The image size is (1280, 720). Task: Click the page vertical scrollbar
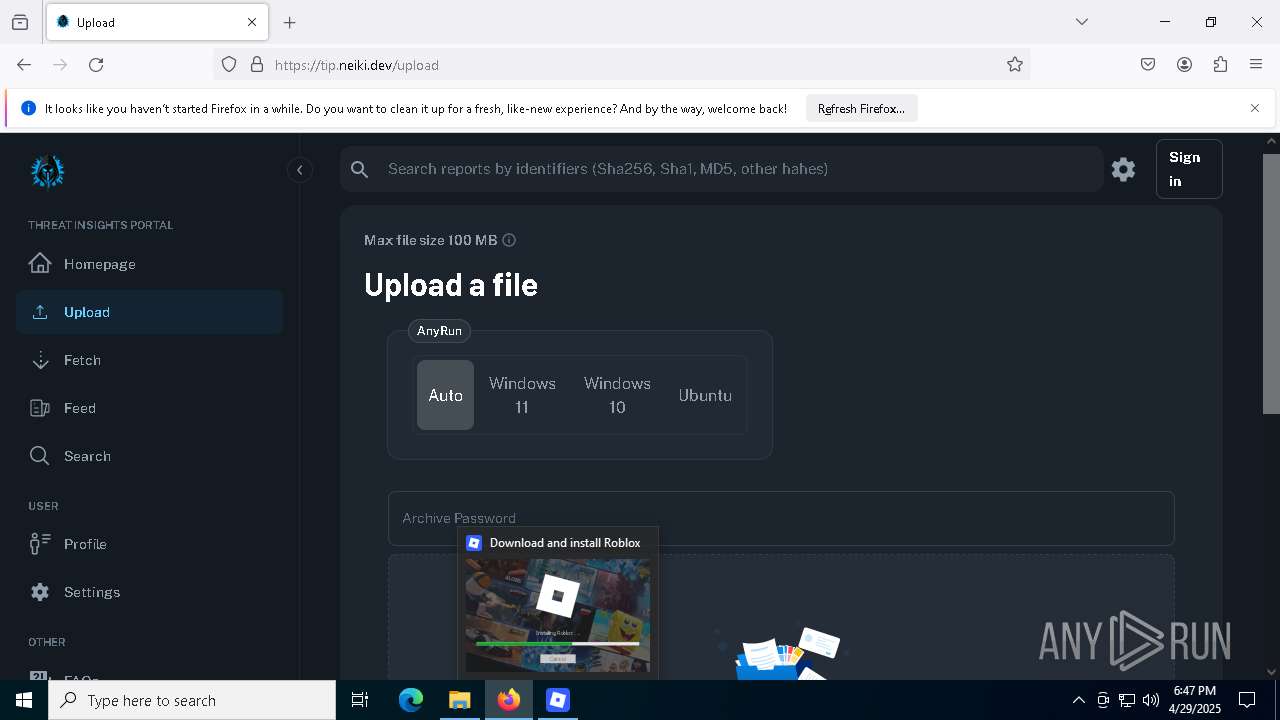(1271, 283)
